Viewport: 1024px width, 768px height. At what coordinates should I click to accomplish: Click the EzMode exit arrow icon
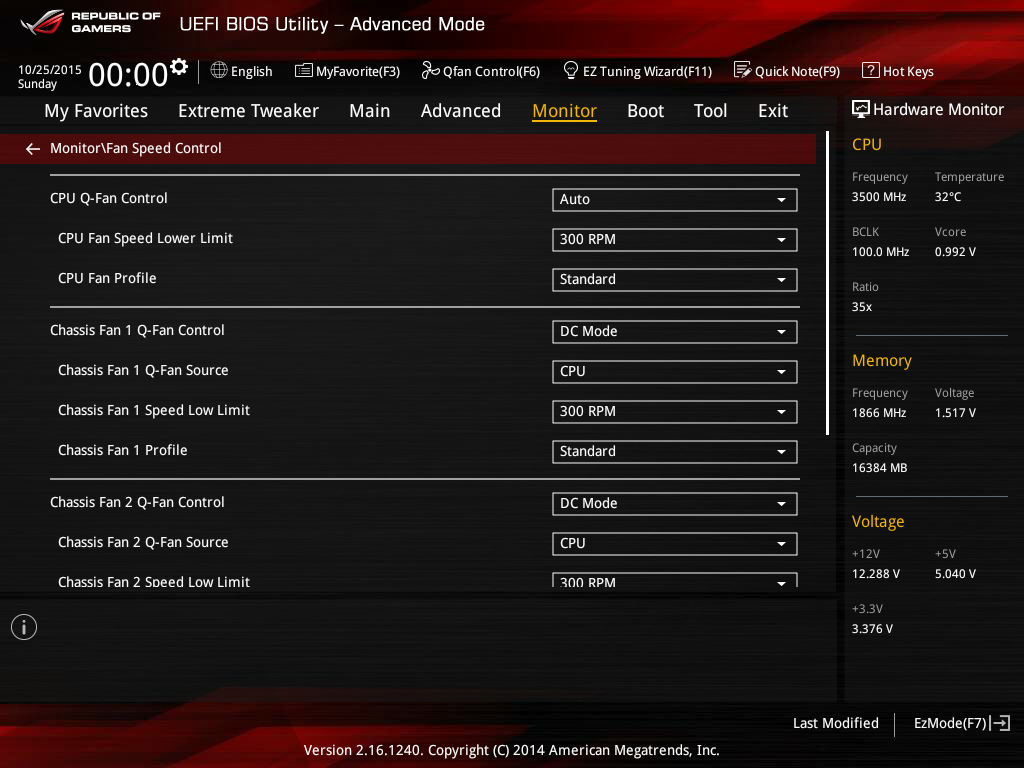[x=1000, y=723]
